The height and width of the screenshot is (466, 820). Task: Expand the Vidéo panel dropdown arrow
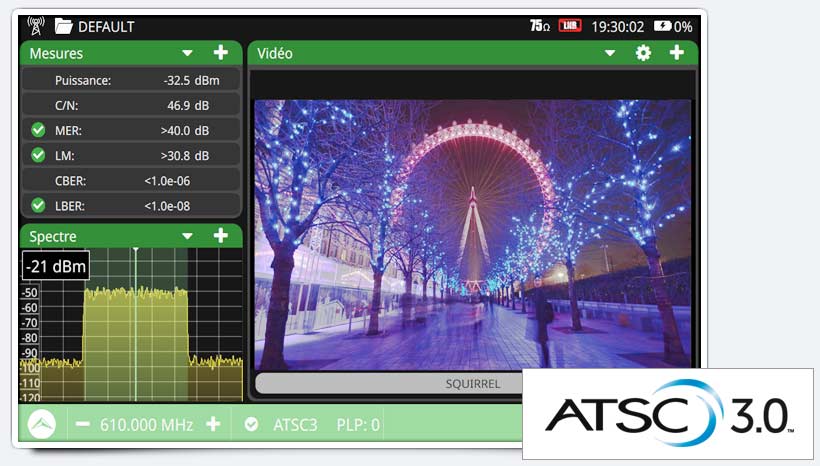pyautogui.click(x=610, y=53)
